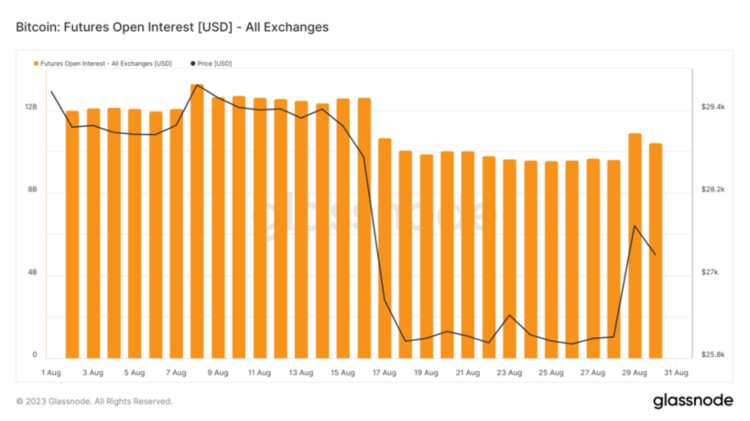The height and width of the screenshot is (421, 750).
Task: Click the glassnode logo at bottom right
Action: (694, 401)
